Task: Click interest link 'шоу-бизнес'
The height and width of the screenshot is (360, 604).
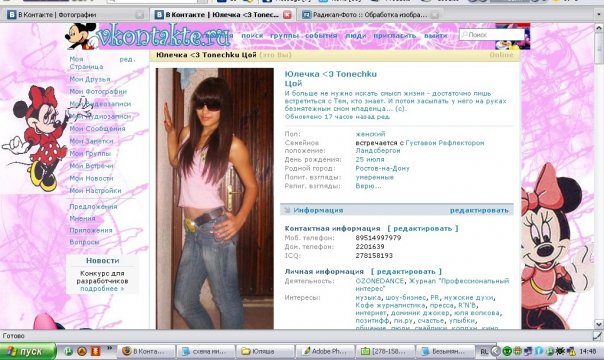Action: pos(405,298)
